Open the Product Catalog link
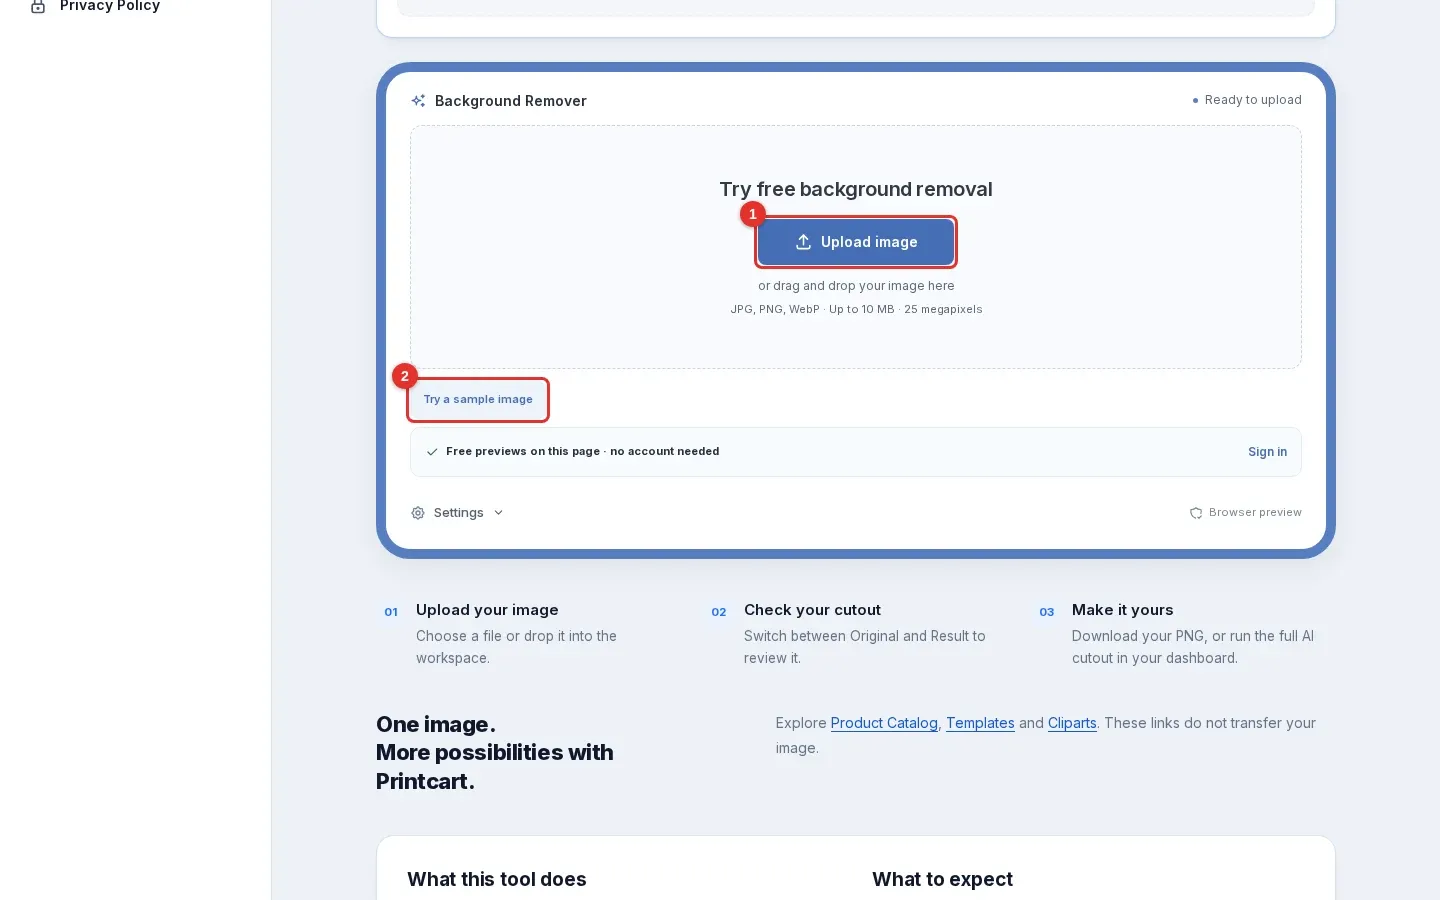 click(x=884, y=723)
